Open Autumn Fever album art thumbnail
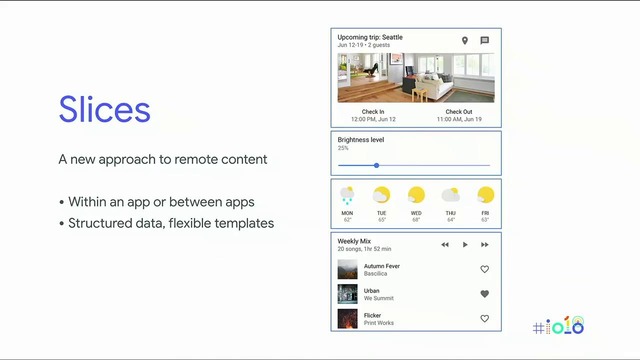640x360 pixels. coord(347,269)
